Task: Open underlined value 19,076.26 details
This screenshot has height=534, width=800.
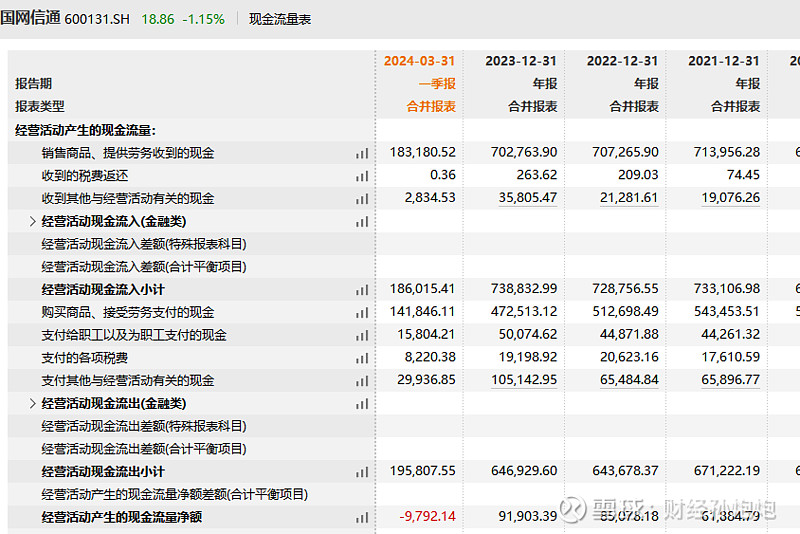Action: pos(731,198)
